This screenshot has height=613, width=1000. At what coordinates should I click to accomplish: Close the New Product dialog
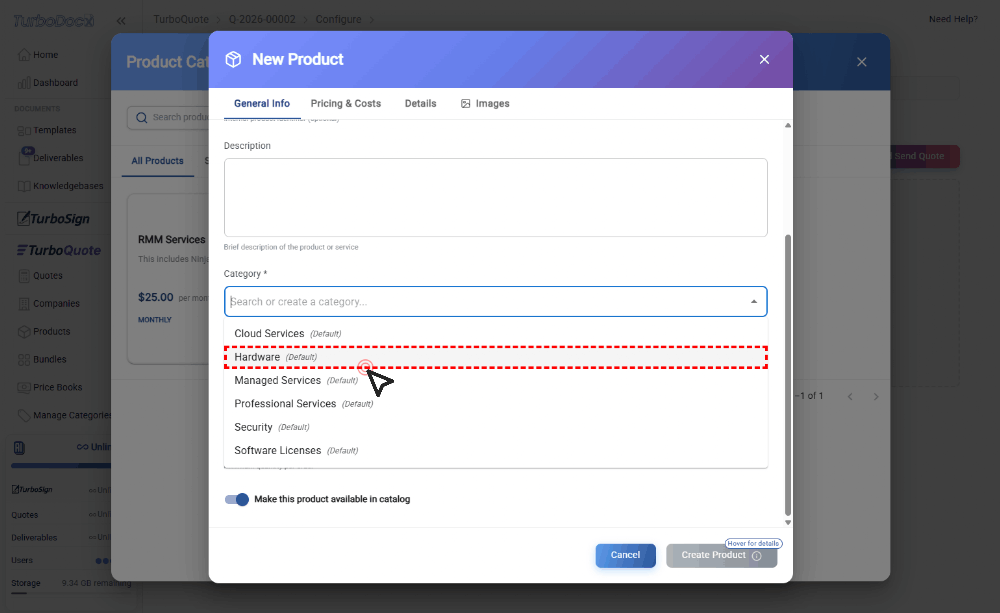tap(764, 59)
